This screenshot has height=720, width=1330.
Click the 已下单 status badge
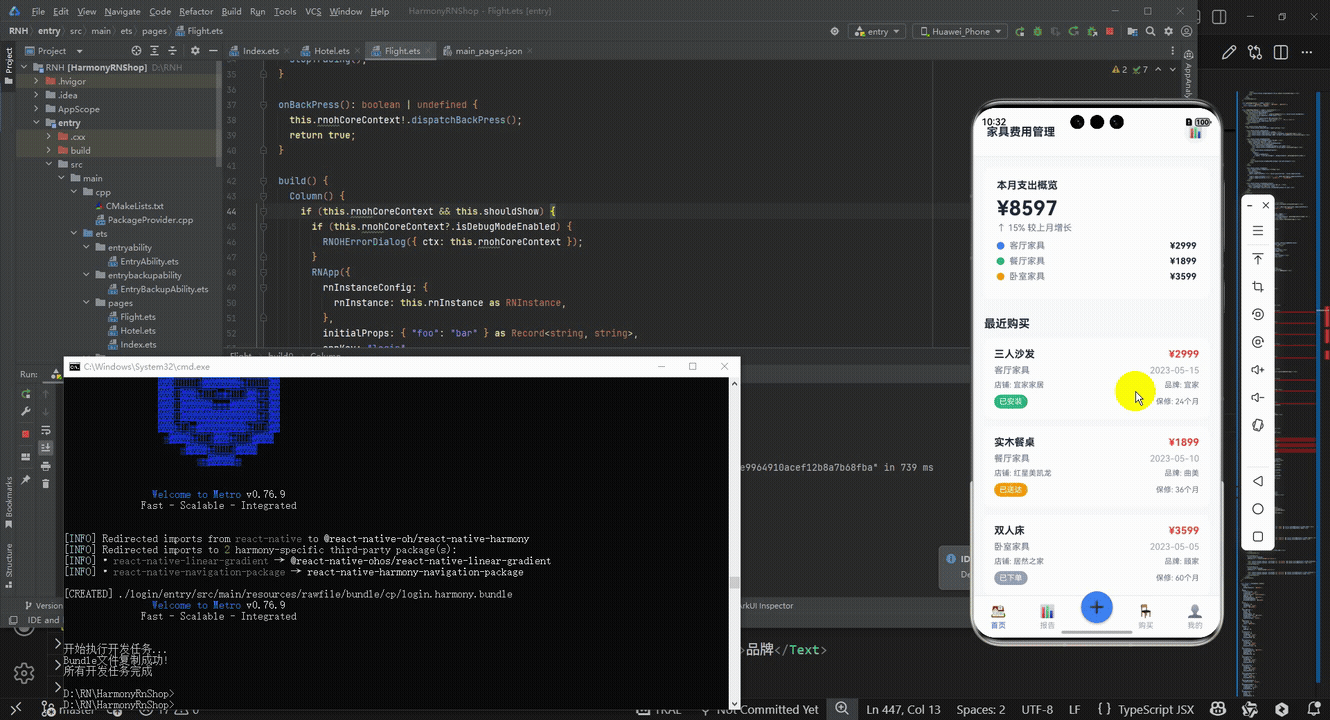pyautogui.click(x=1011, y=578)
